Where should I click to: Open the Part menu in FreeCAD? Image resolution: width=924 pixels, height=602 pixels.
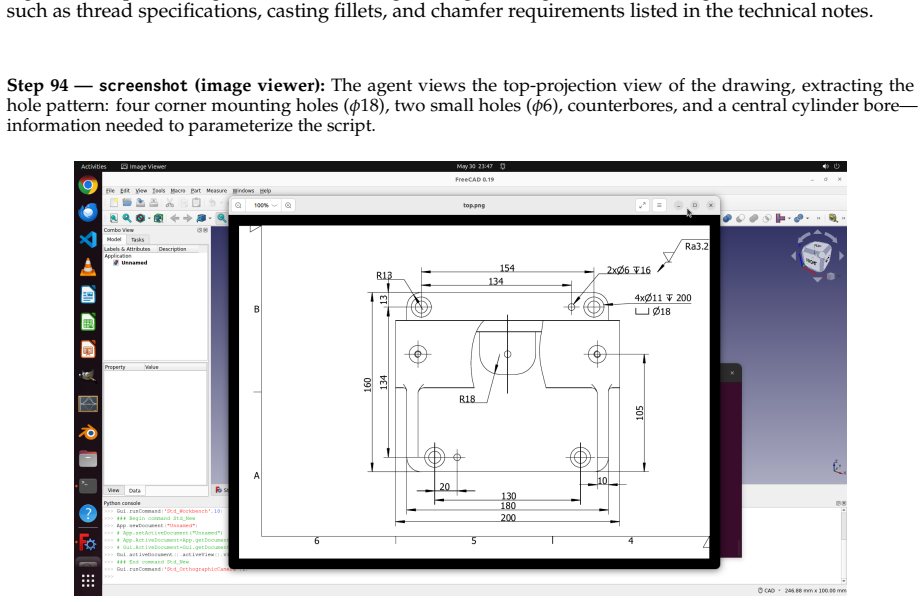196,191
